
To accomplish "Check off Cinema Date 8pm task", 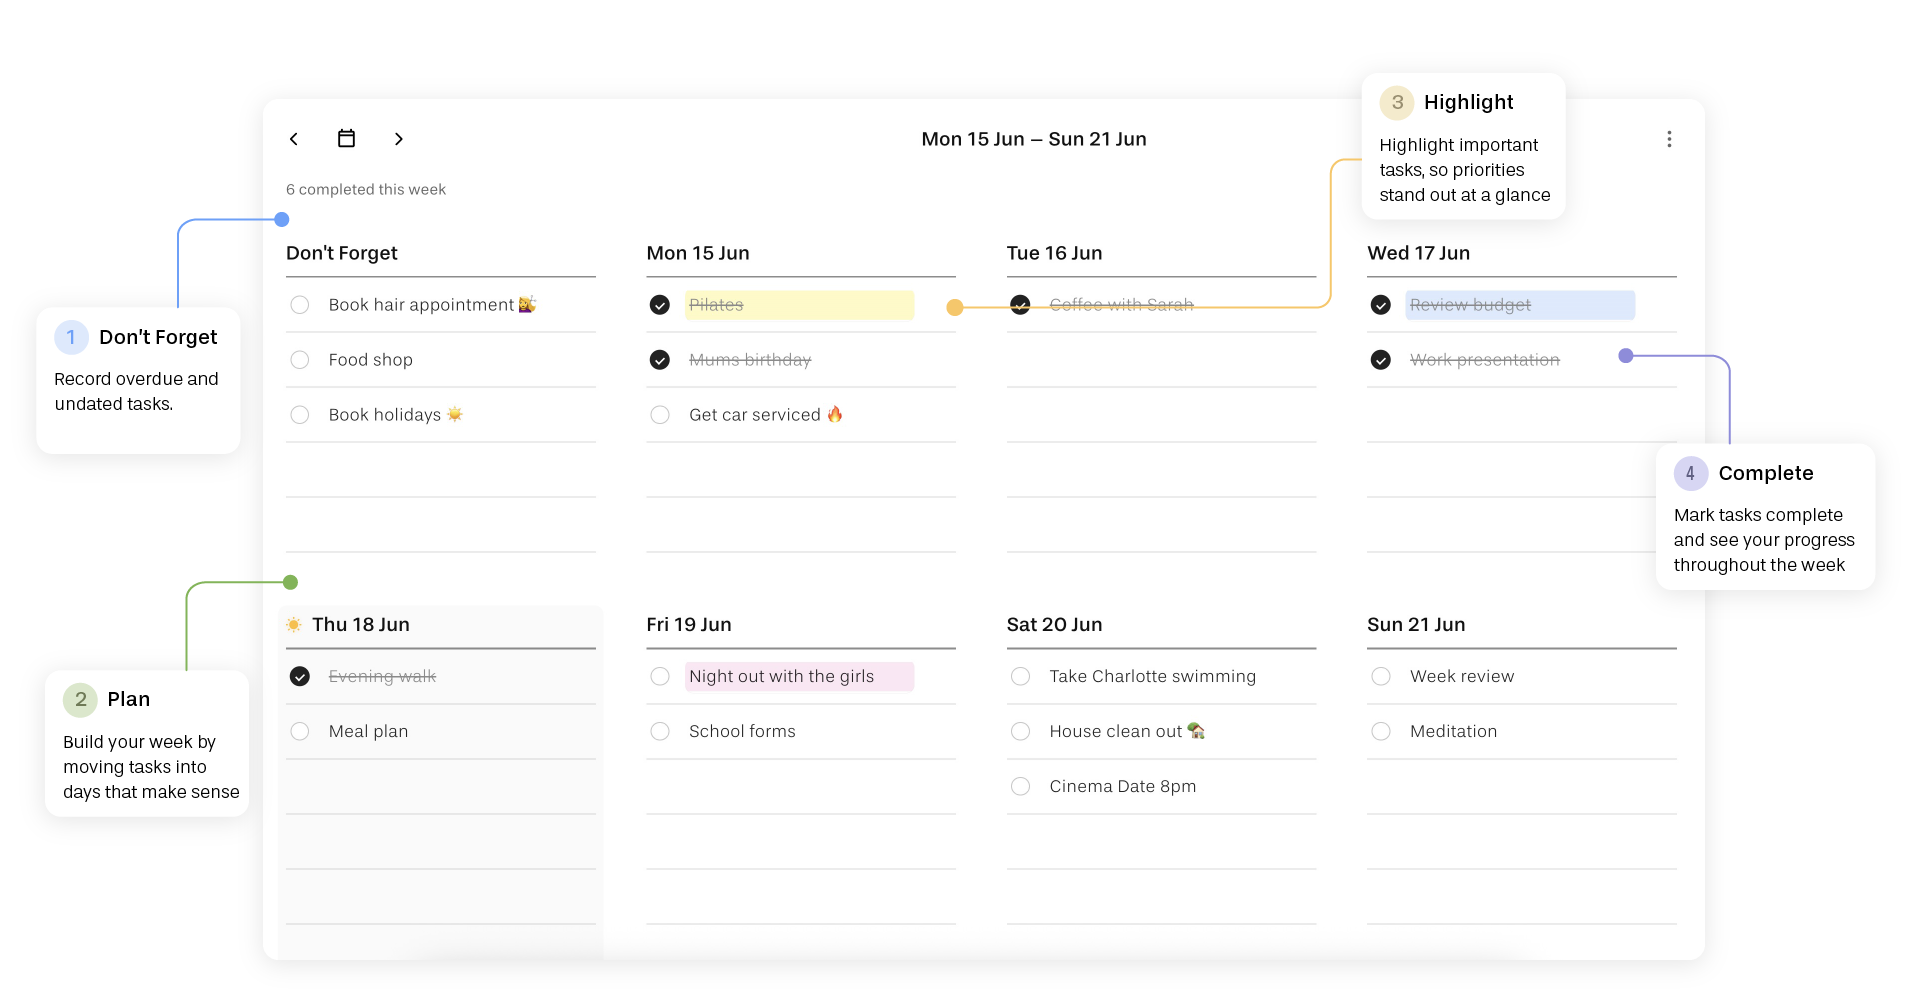I will (1020, 787).
